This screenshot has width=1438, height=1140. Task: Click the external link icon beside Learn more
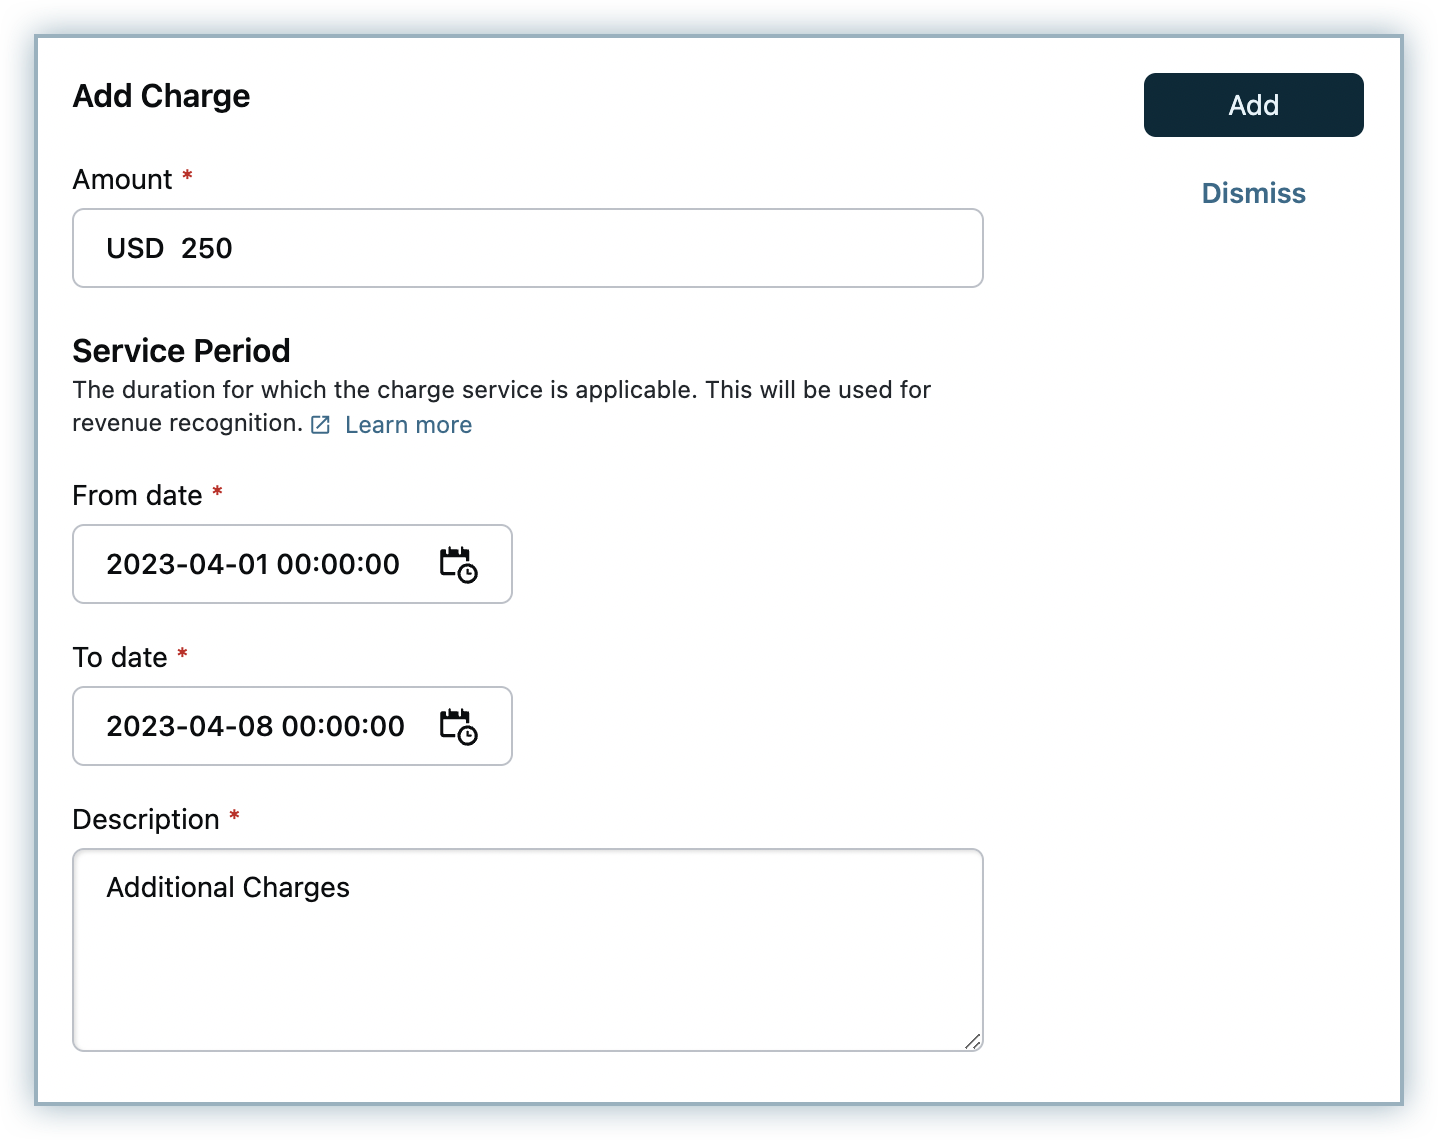321,425
